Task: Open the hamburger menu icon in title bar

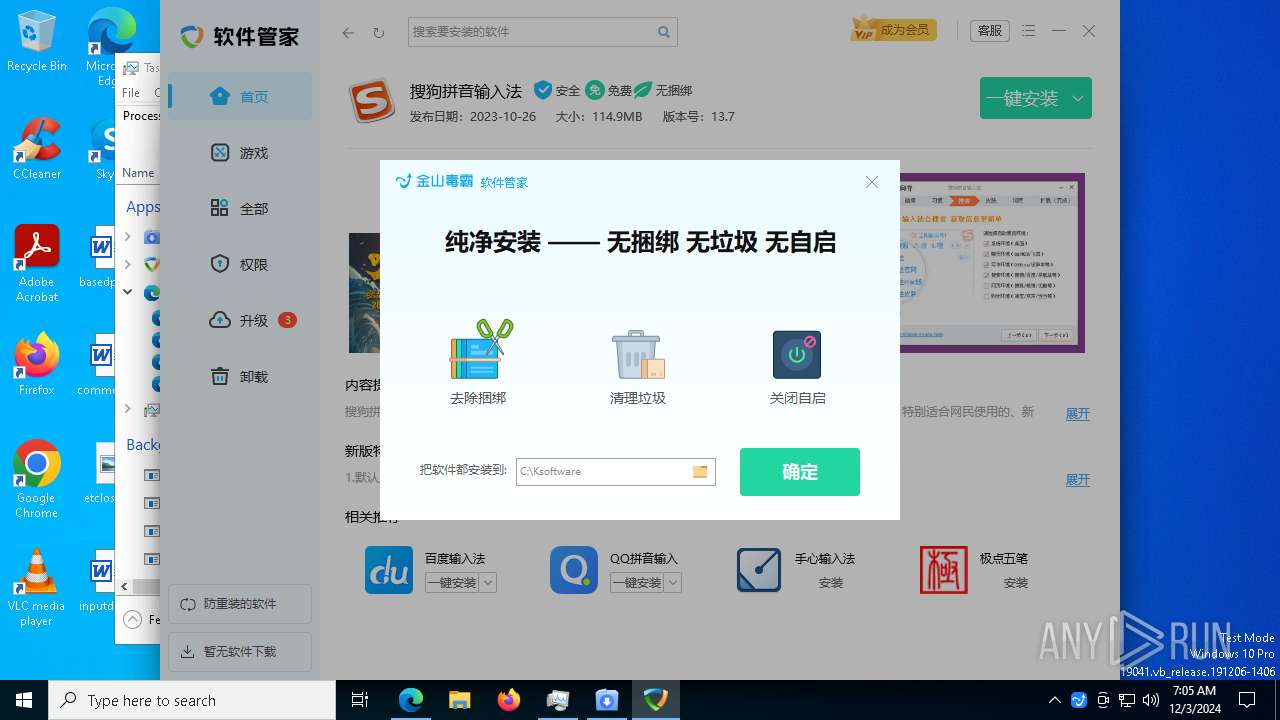Action: coord(1030,31)
